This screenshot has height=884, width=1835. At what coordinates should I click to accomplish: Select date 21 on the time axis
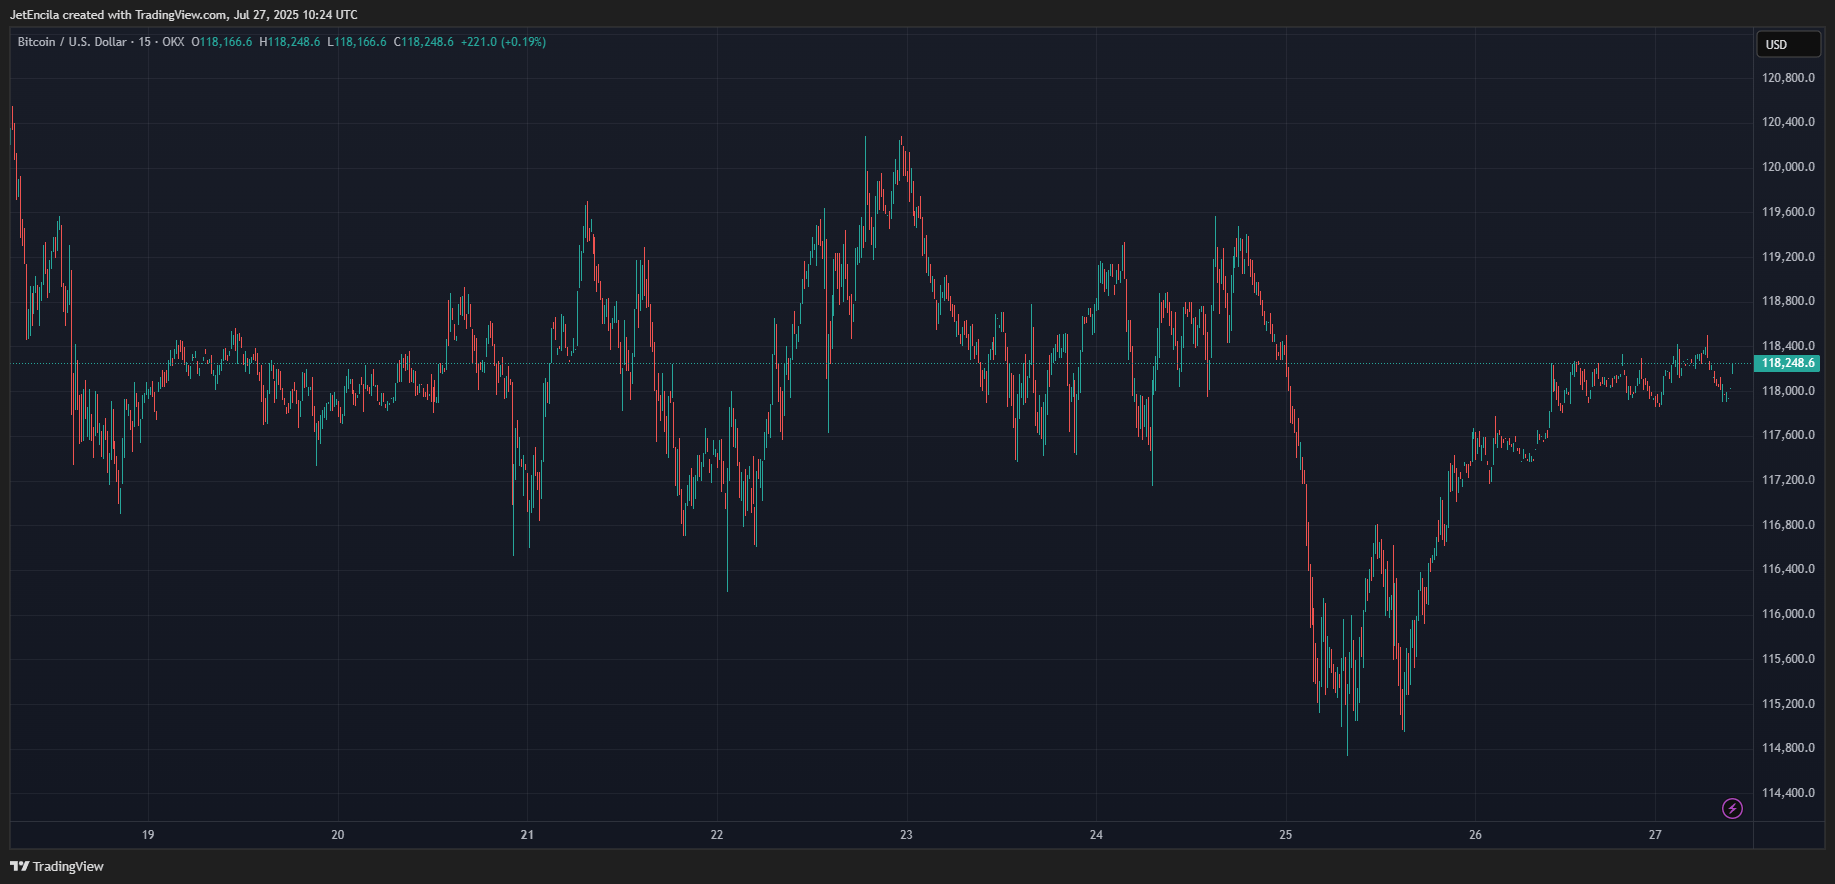pos(527,835)
